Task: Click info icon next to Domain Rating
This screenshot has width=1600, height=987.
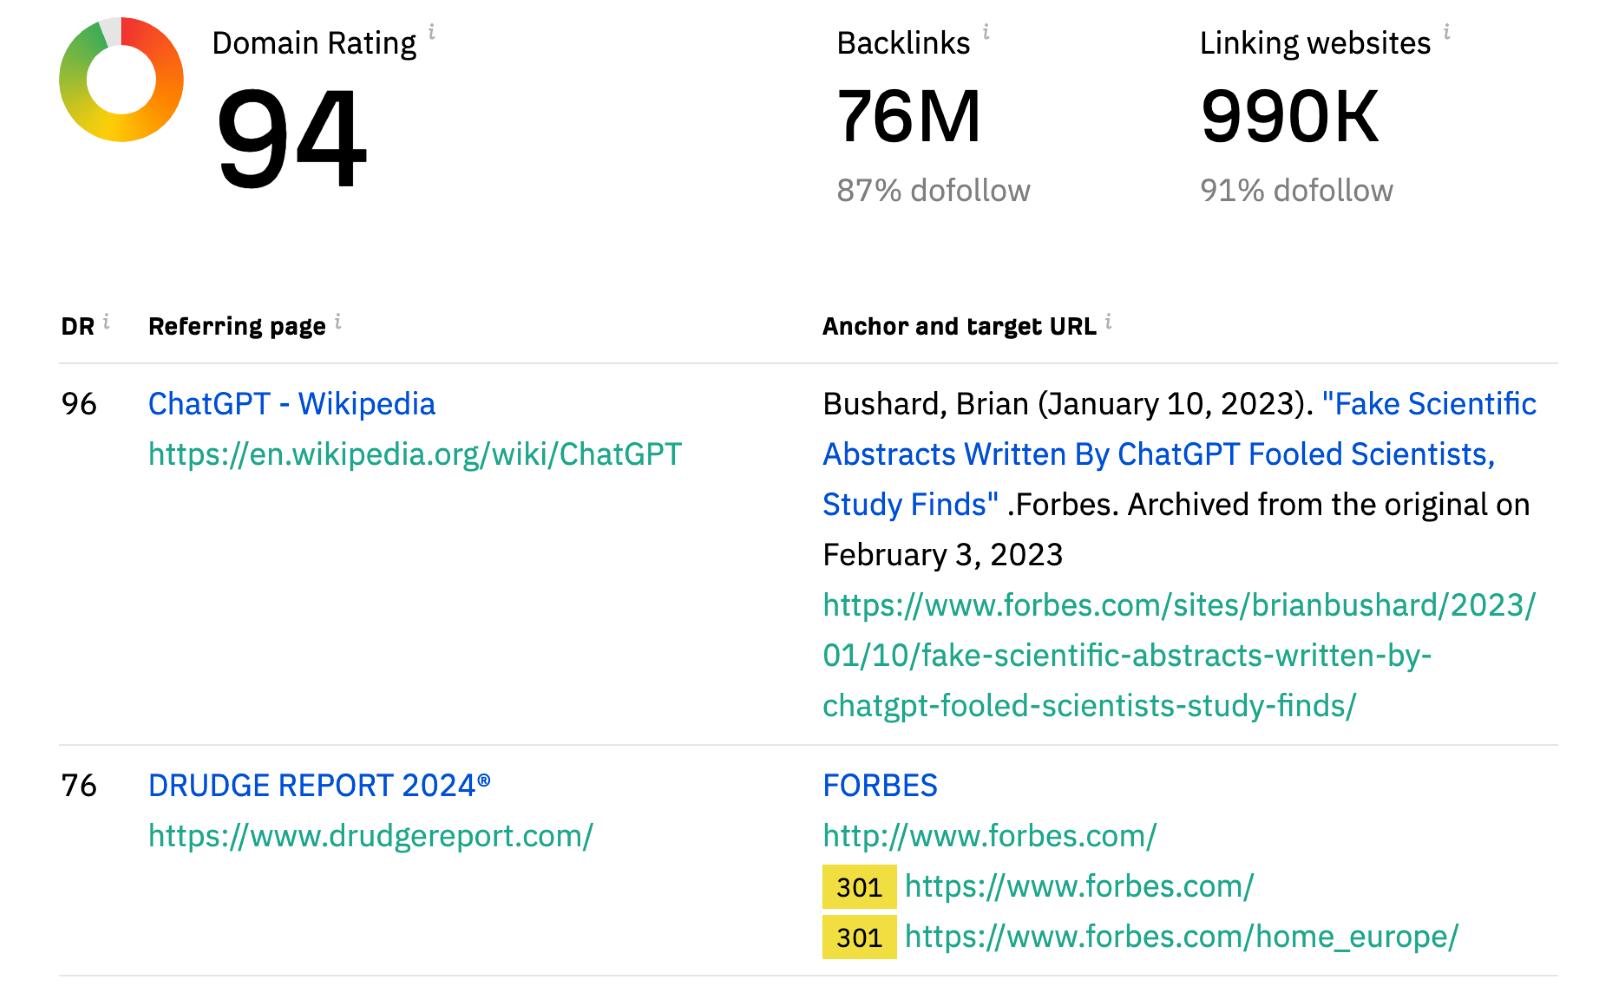Action: pyautogui.click(x=432, y=32)
